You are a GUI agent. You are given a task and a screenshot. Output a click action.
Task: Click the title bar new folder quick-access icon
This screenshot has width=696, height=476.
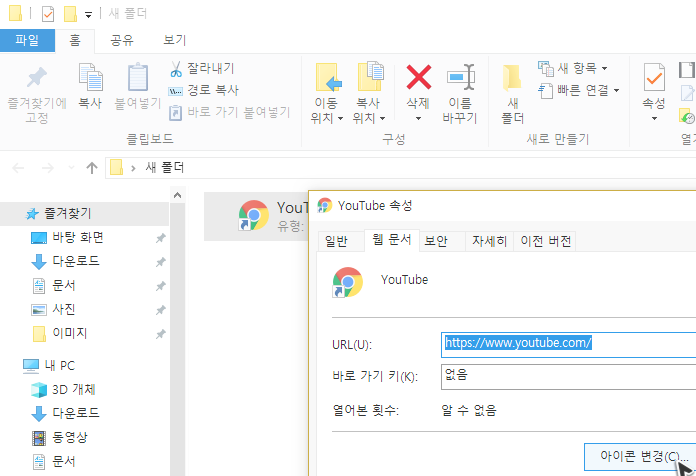pos(70,14)
